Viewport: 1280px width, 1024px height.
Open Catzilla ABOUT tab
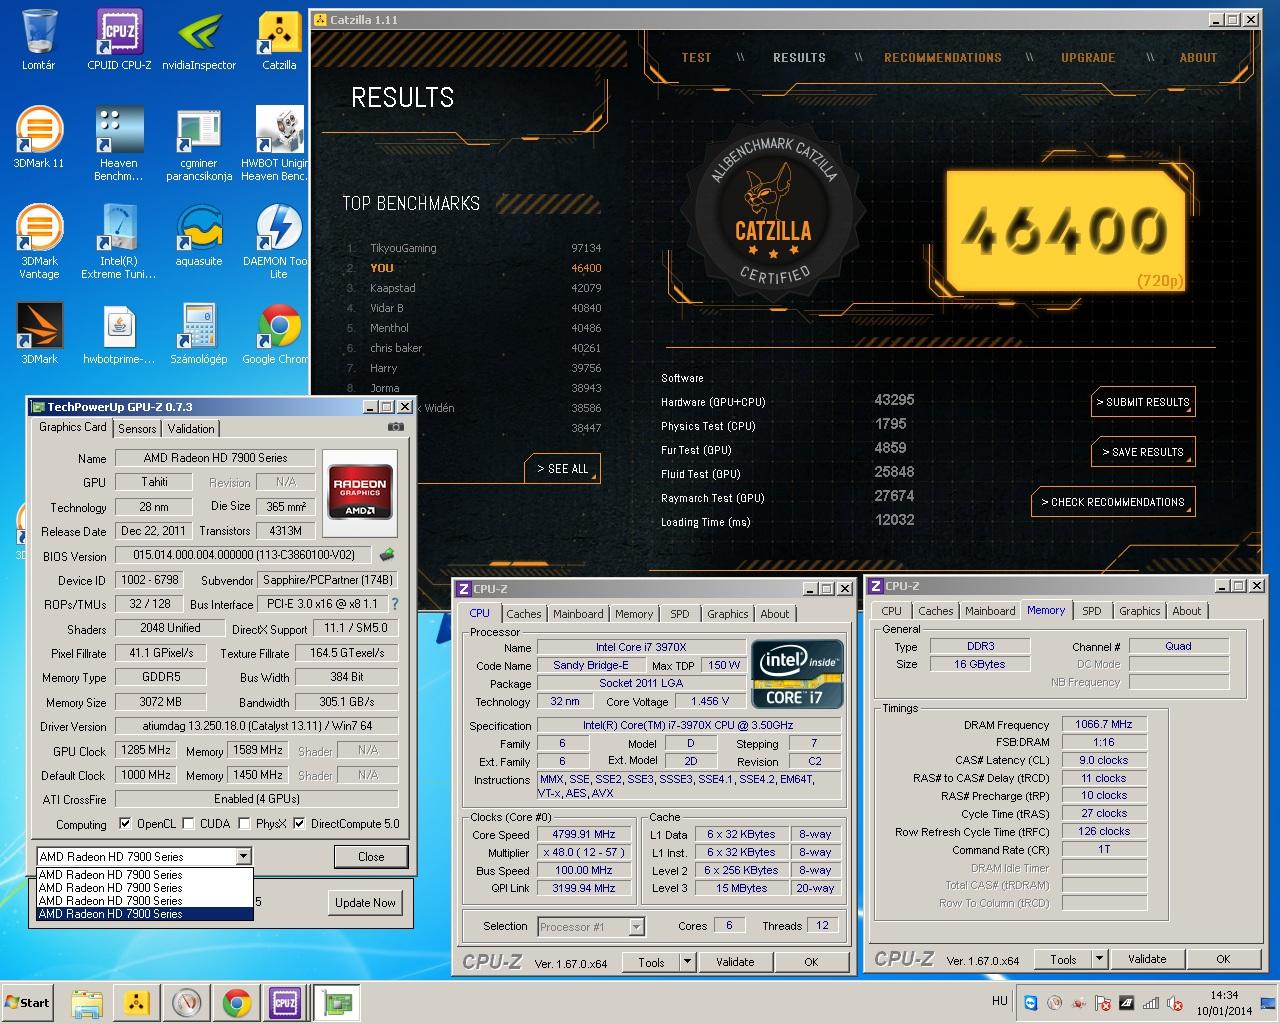click(1198, 57)
